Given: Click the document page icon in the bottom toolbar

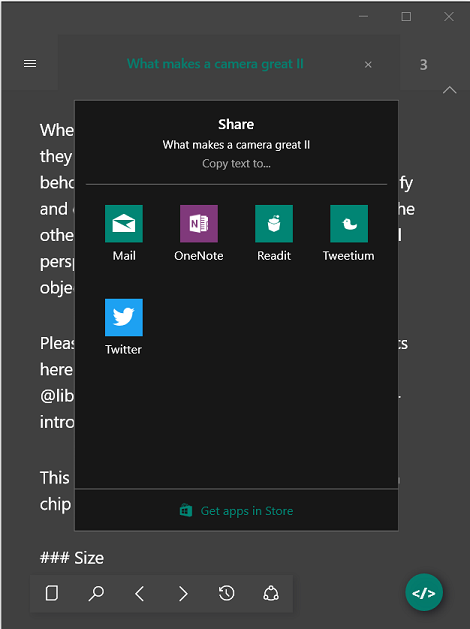Looking at the screenshot, I should pyautogui.click(x=52, y=593).
